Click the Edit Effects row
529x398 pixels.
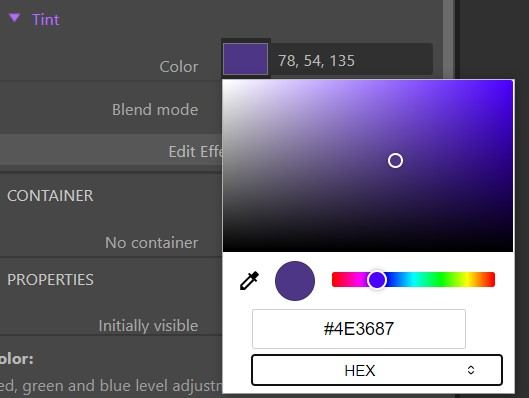[111, 151]
